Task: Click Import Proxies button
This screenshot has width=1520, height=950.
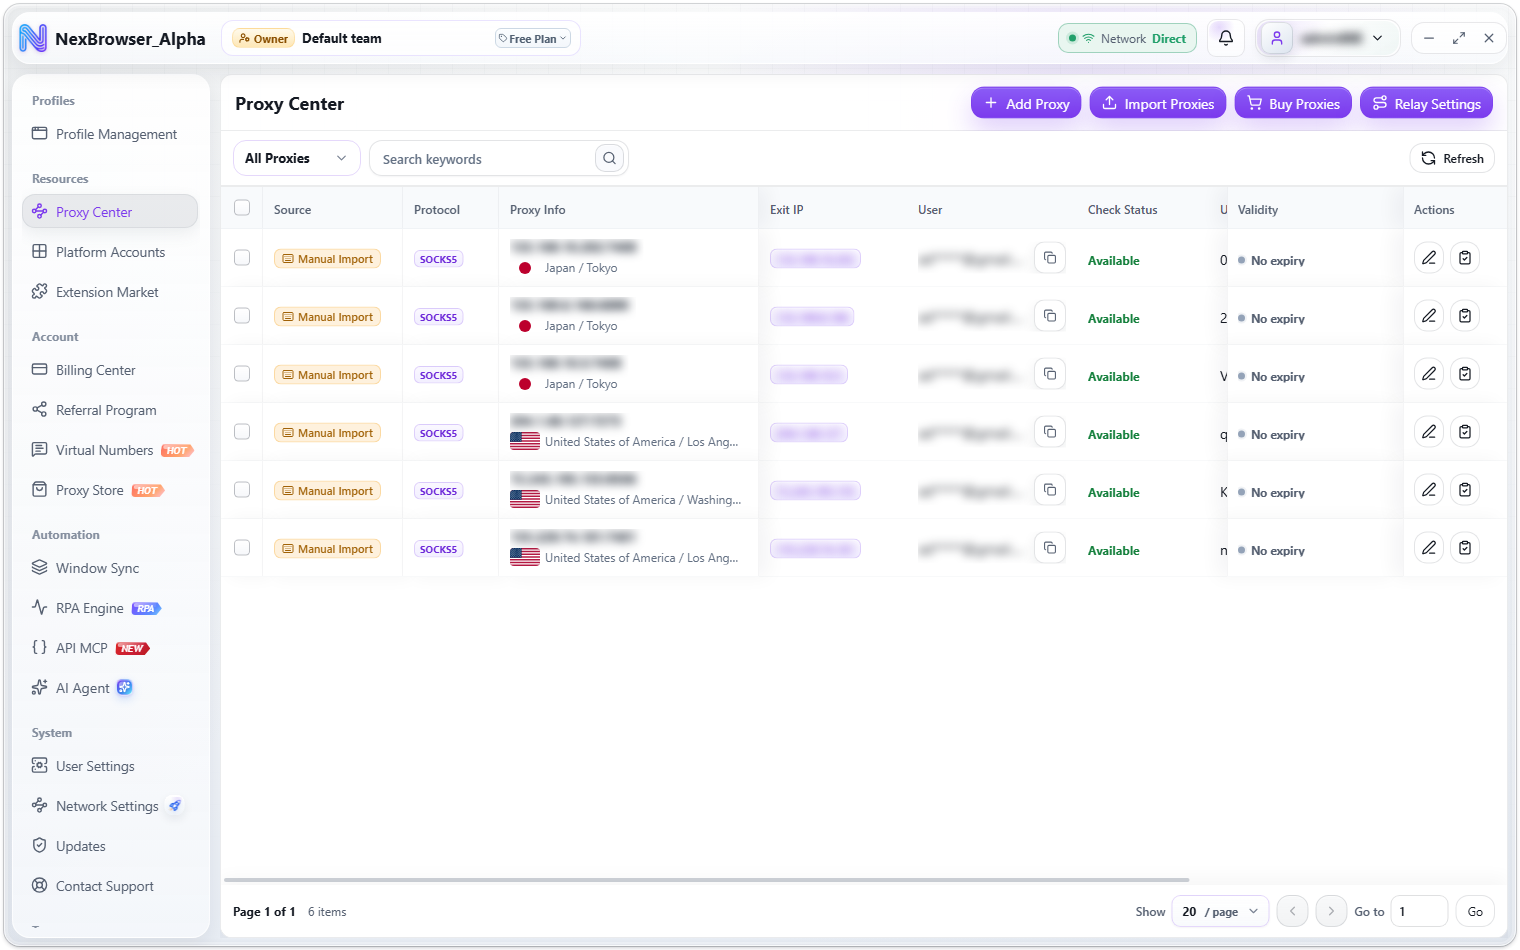Action: coord(1158,103)
